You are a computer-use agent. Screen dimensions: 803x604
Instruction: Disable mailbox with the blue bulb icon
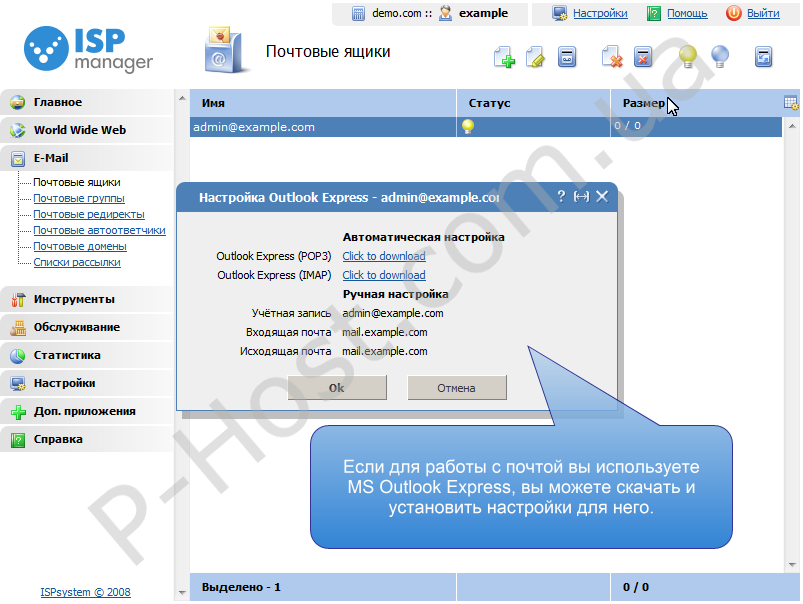(x=719, y=58)
